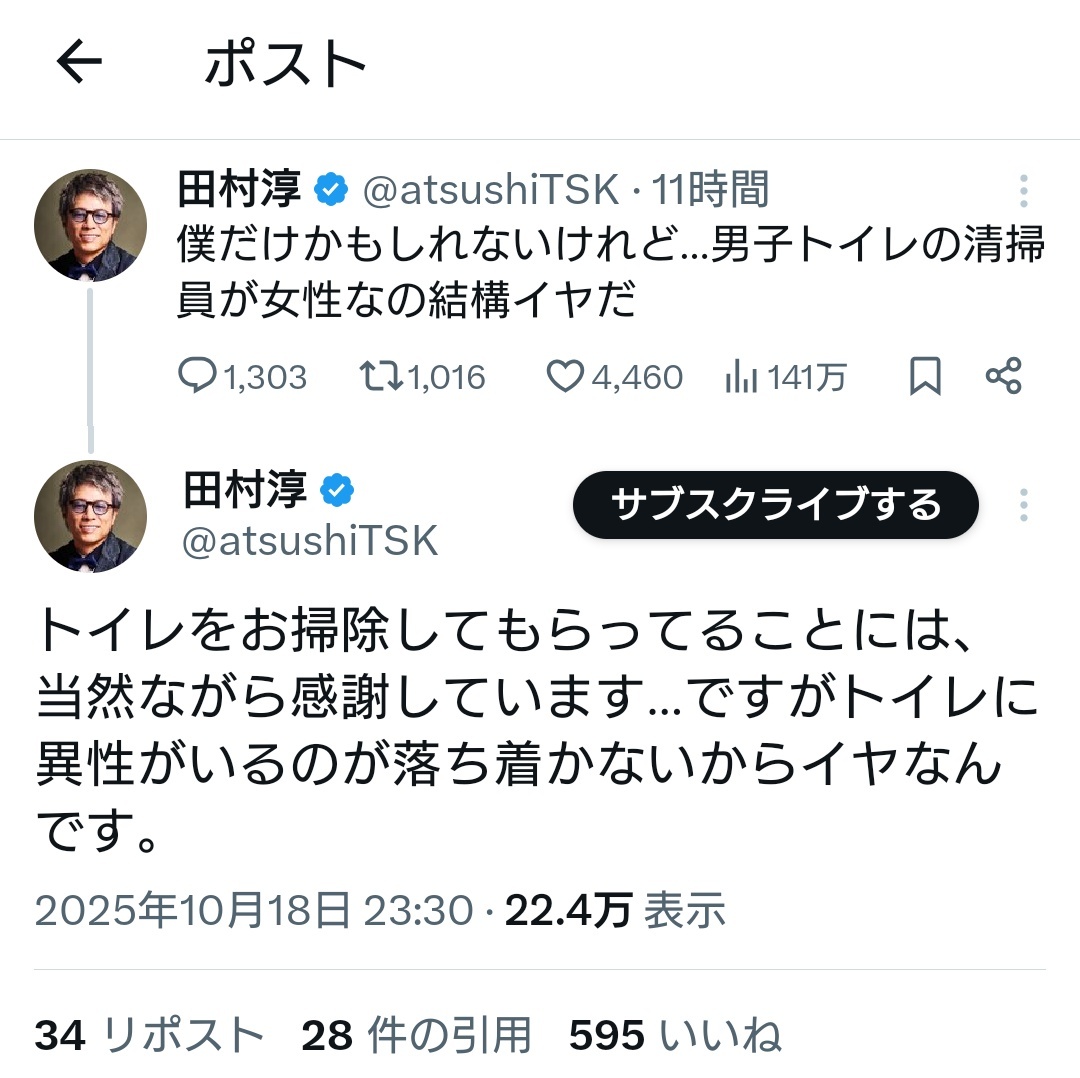View the 34 リポスト list
This screenshot has width=1080, height=1078.
point(149,1036)
